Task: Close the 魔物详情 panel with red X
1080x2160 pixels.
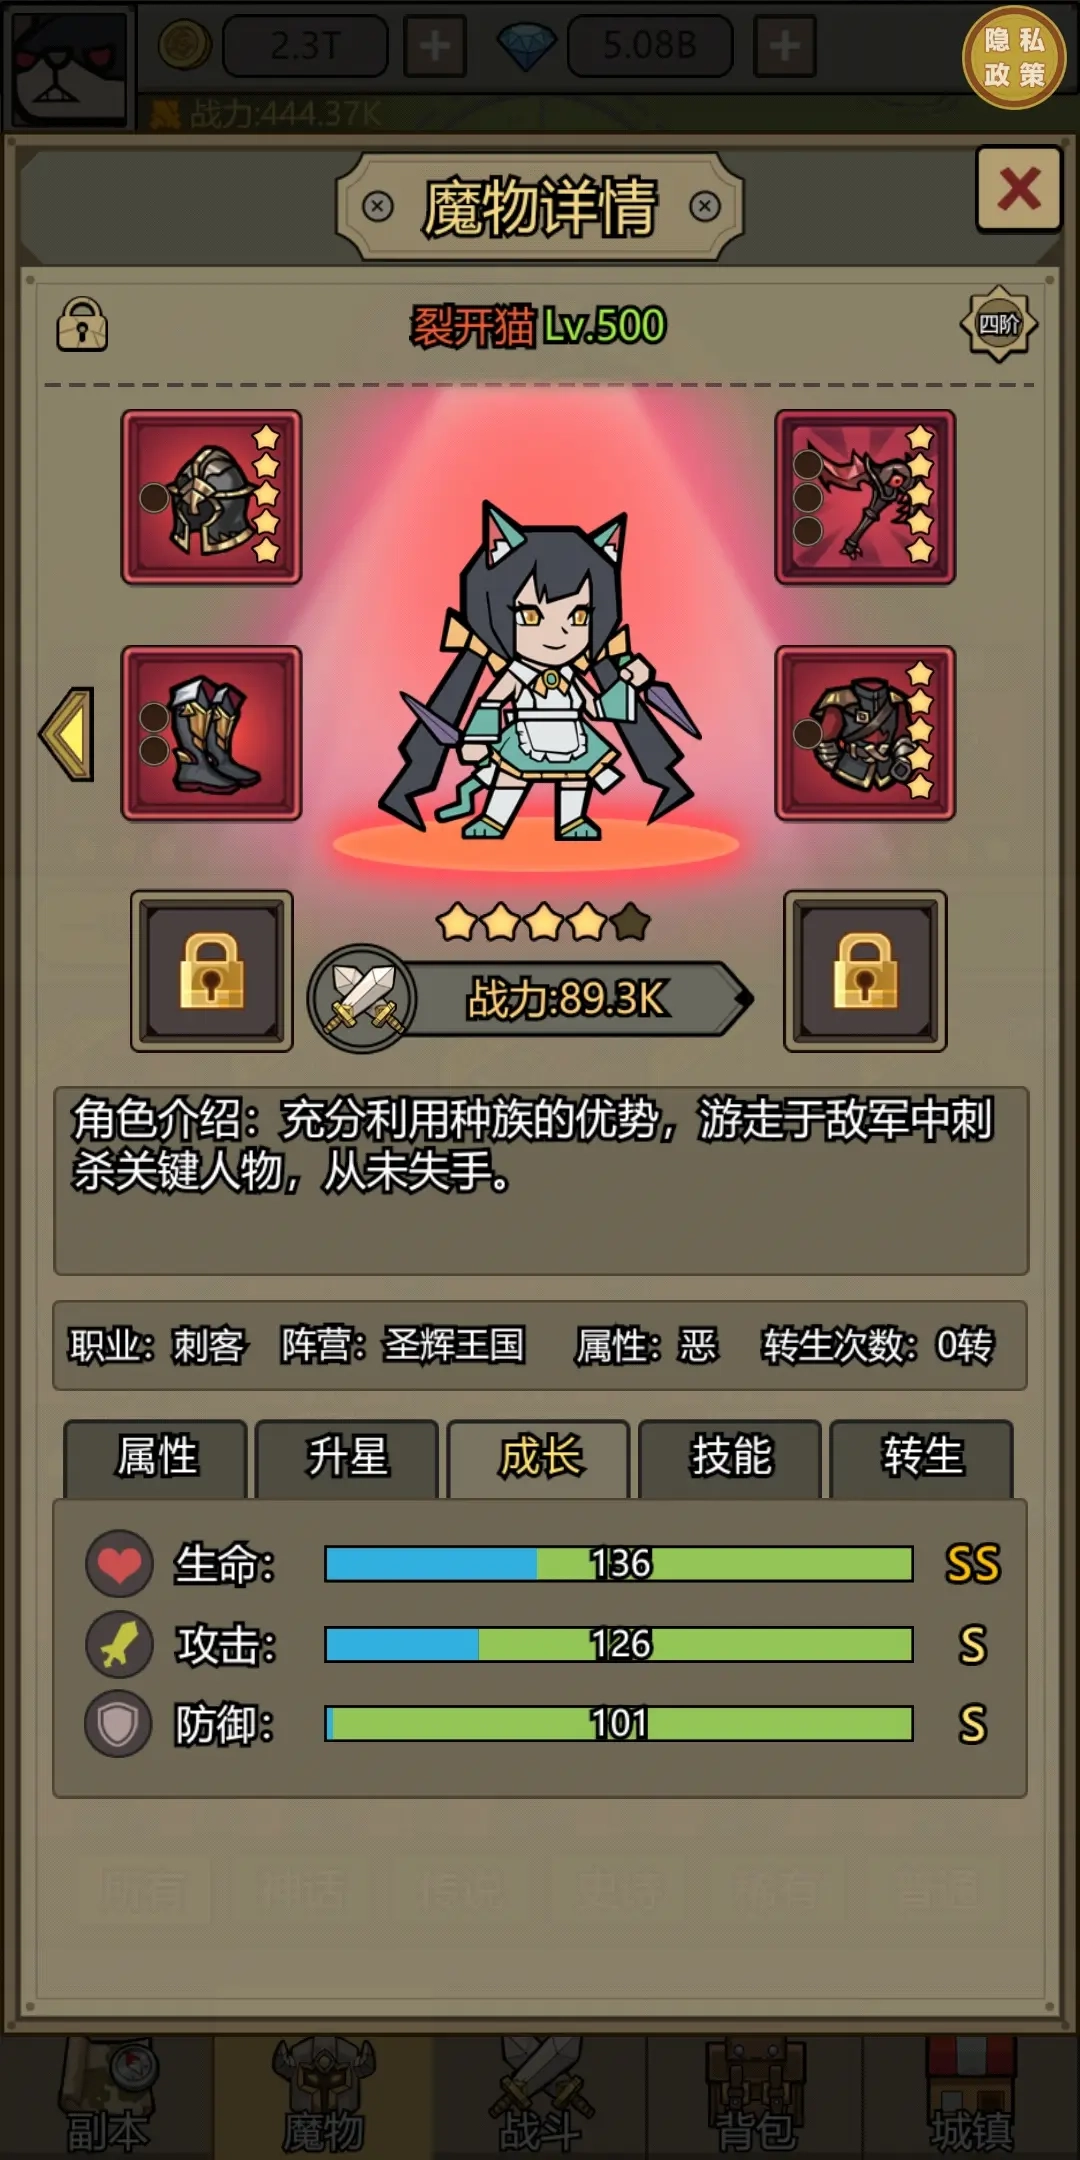Action: [1018, 189]
